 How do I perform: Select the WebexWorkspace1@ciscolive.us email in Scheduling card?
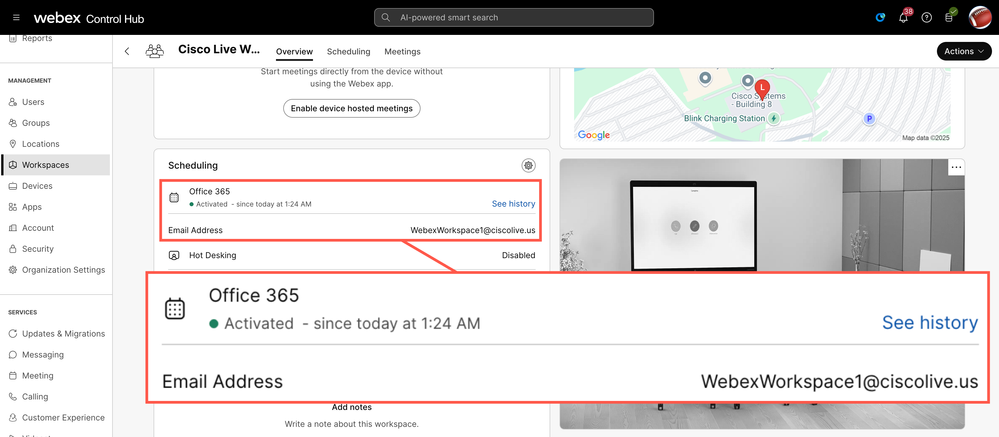click(473, 231)
